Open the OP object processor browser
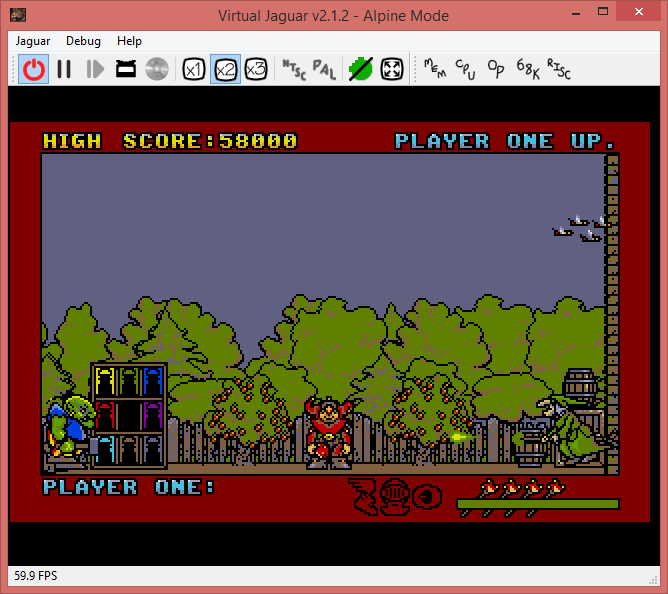The width and height of the screenshot is (668, 594). point(496,69)
